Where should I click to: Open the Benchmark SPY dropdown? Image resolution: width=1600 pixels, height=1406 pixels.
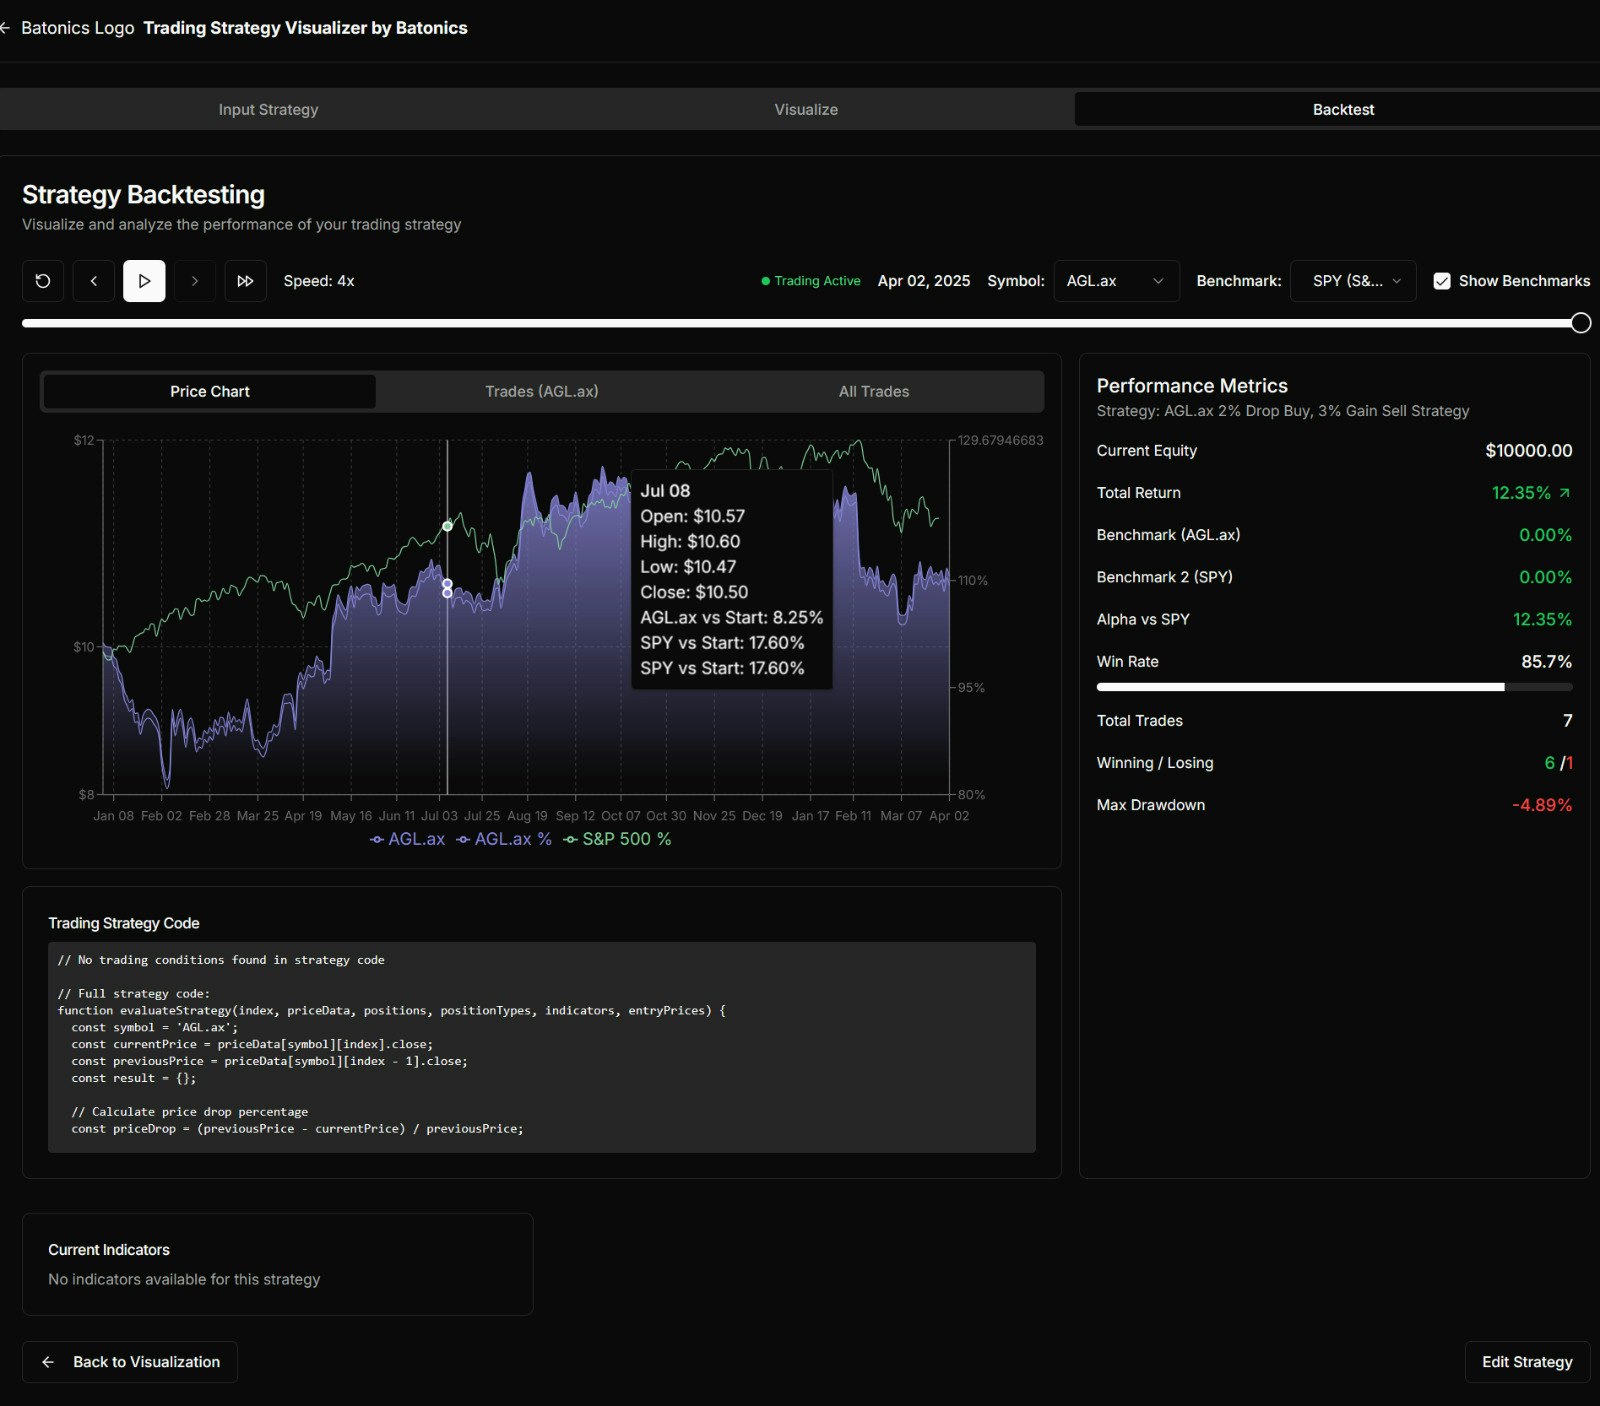[x=1353, y=281]
